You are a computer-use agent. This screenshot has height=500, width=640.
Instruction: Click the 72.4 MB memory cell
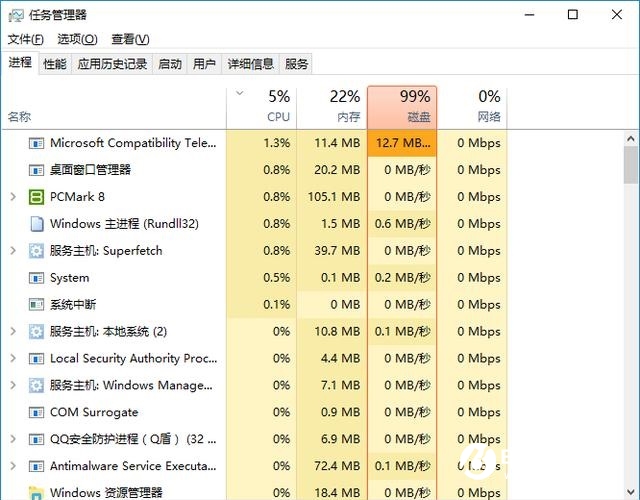tap(332, 466)
